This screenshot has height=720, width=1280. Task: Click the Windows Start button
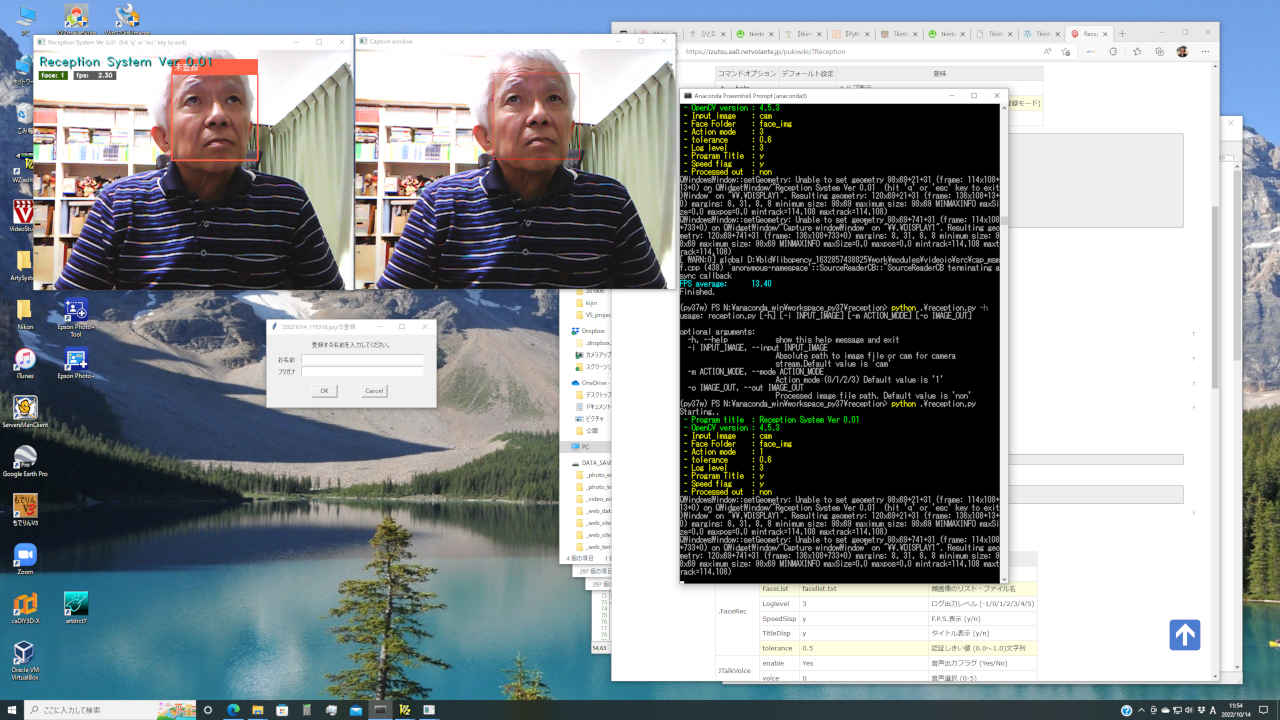tap(11, 710)
